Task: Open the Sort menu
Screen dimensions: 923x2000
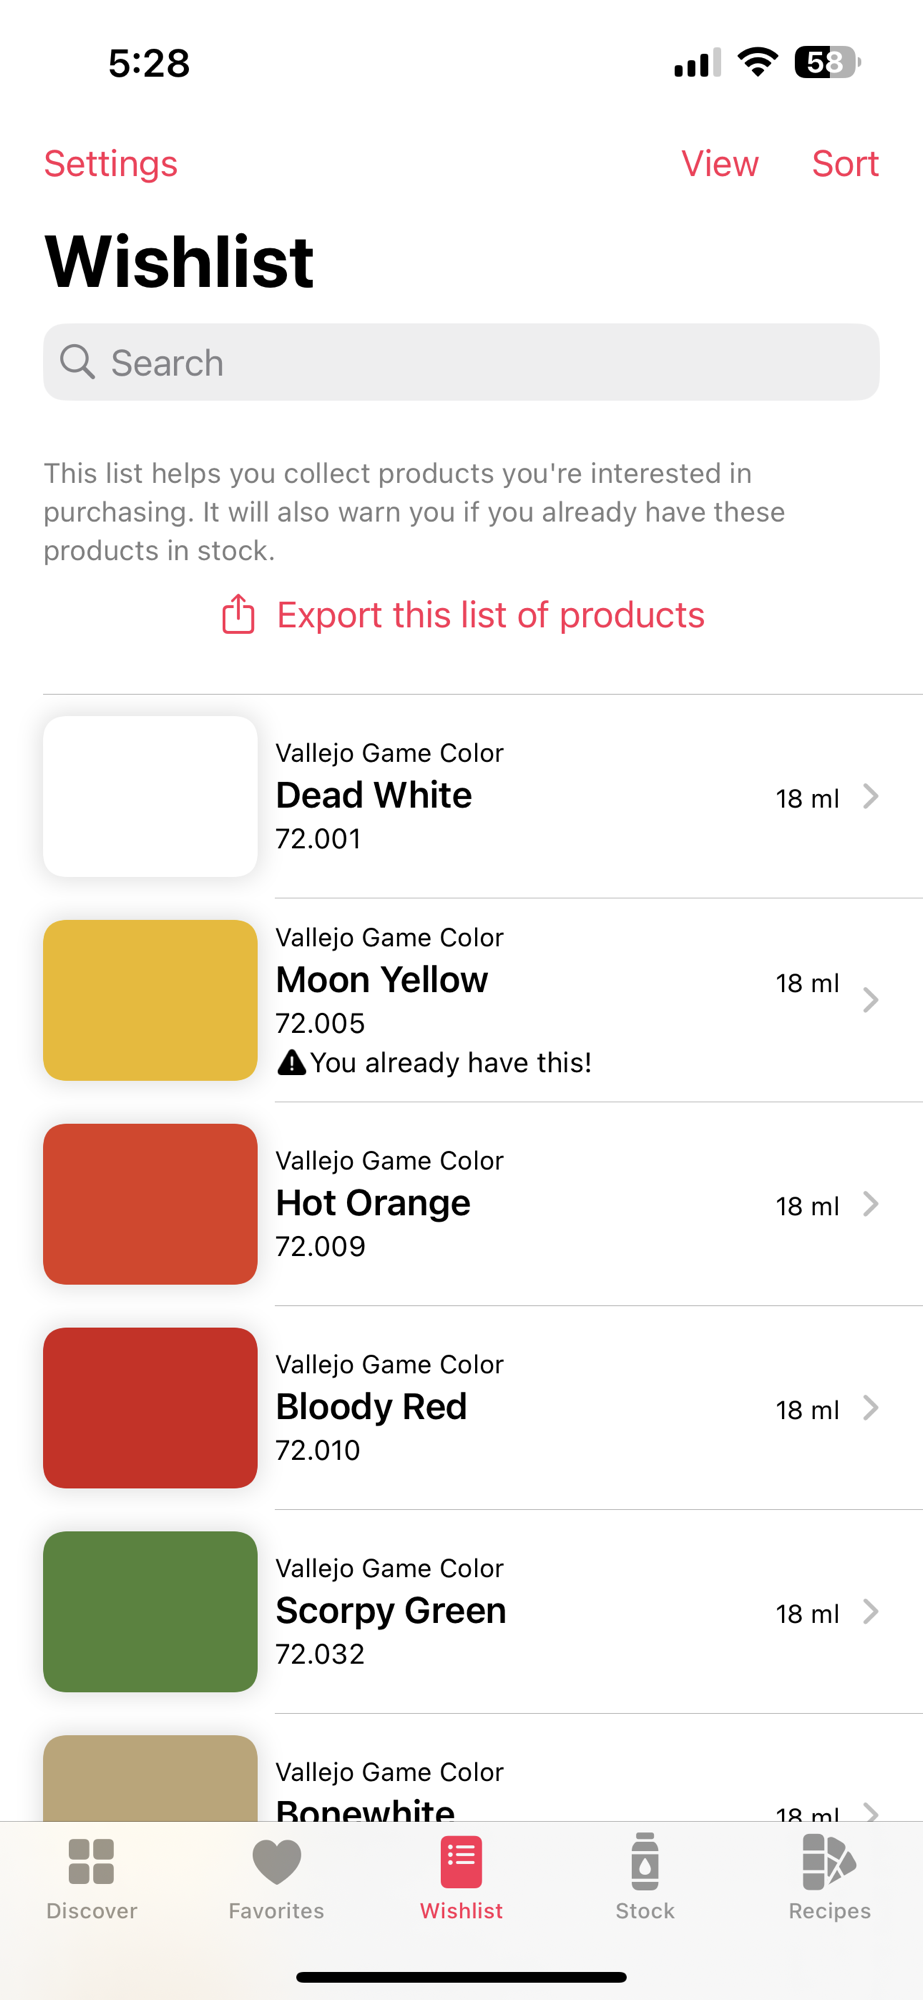Action: [x=845, y=163]
